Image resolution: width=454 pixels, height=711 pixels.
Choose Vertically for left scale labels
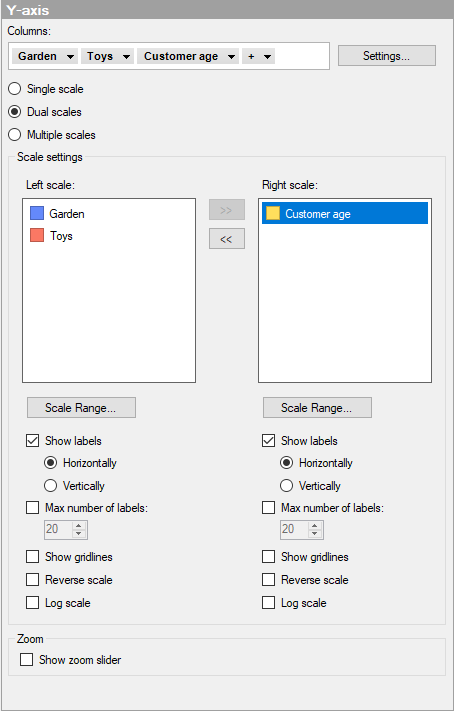[x=50, y=486]
